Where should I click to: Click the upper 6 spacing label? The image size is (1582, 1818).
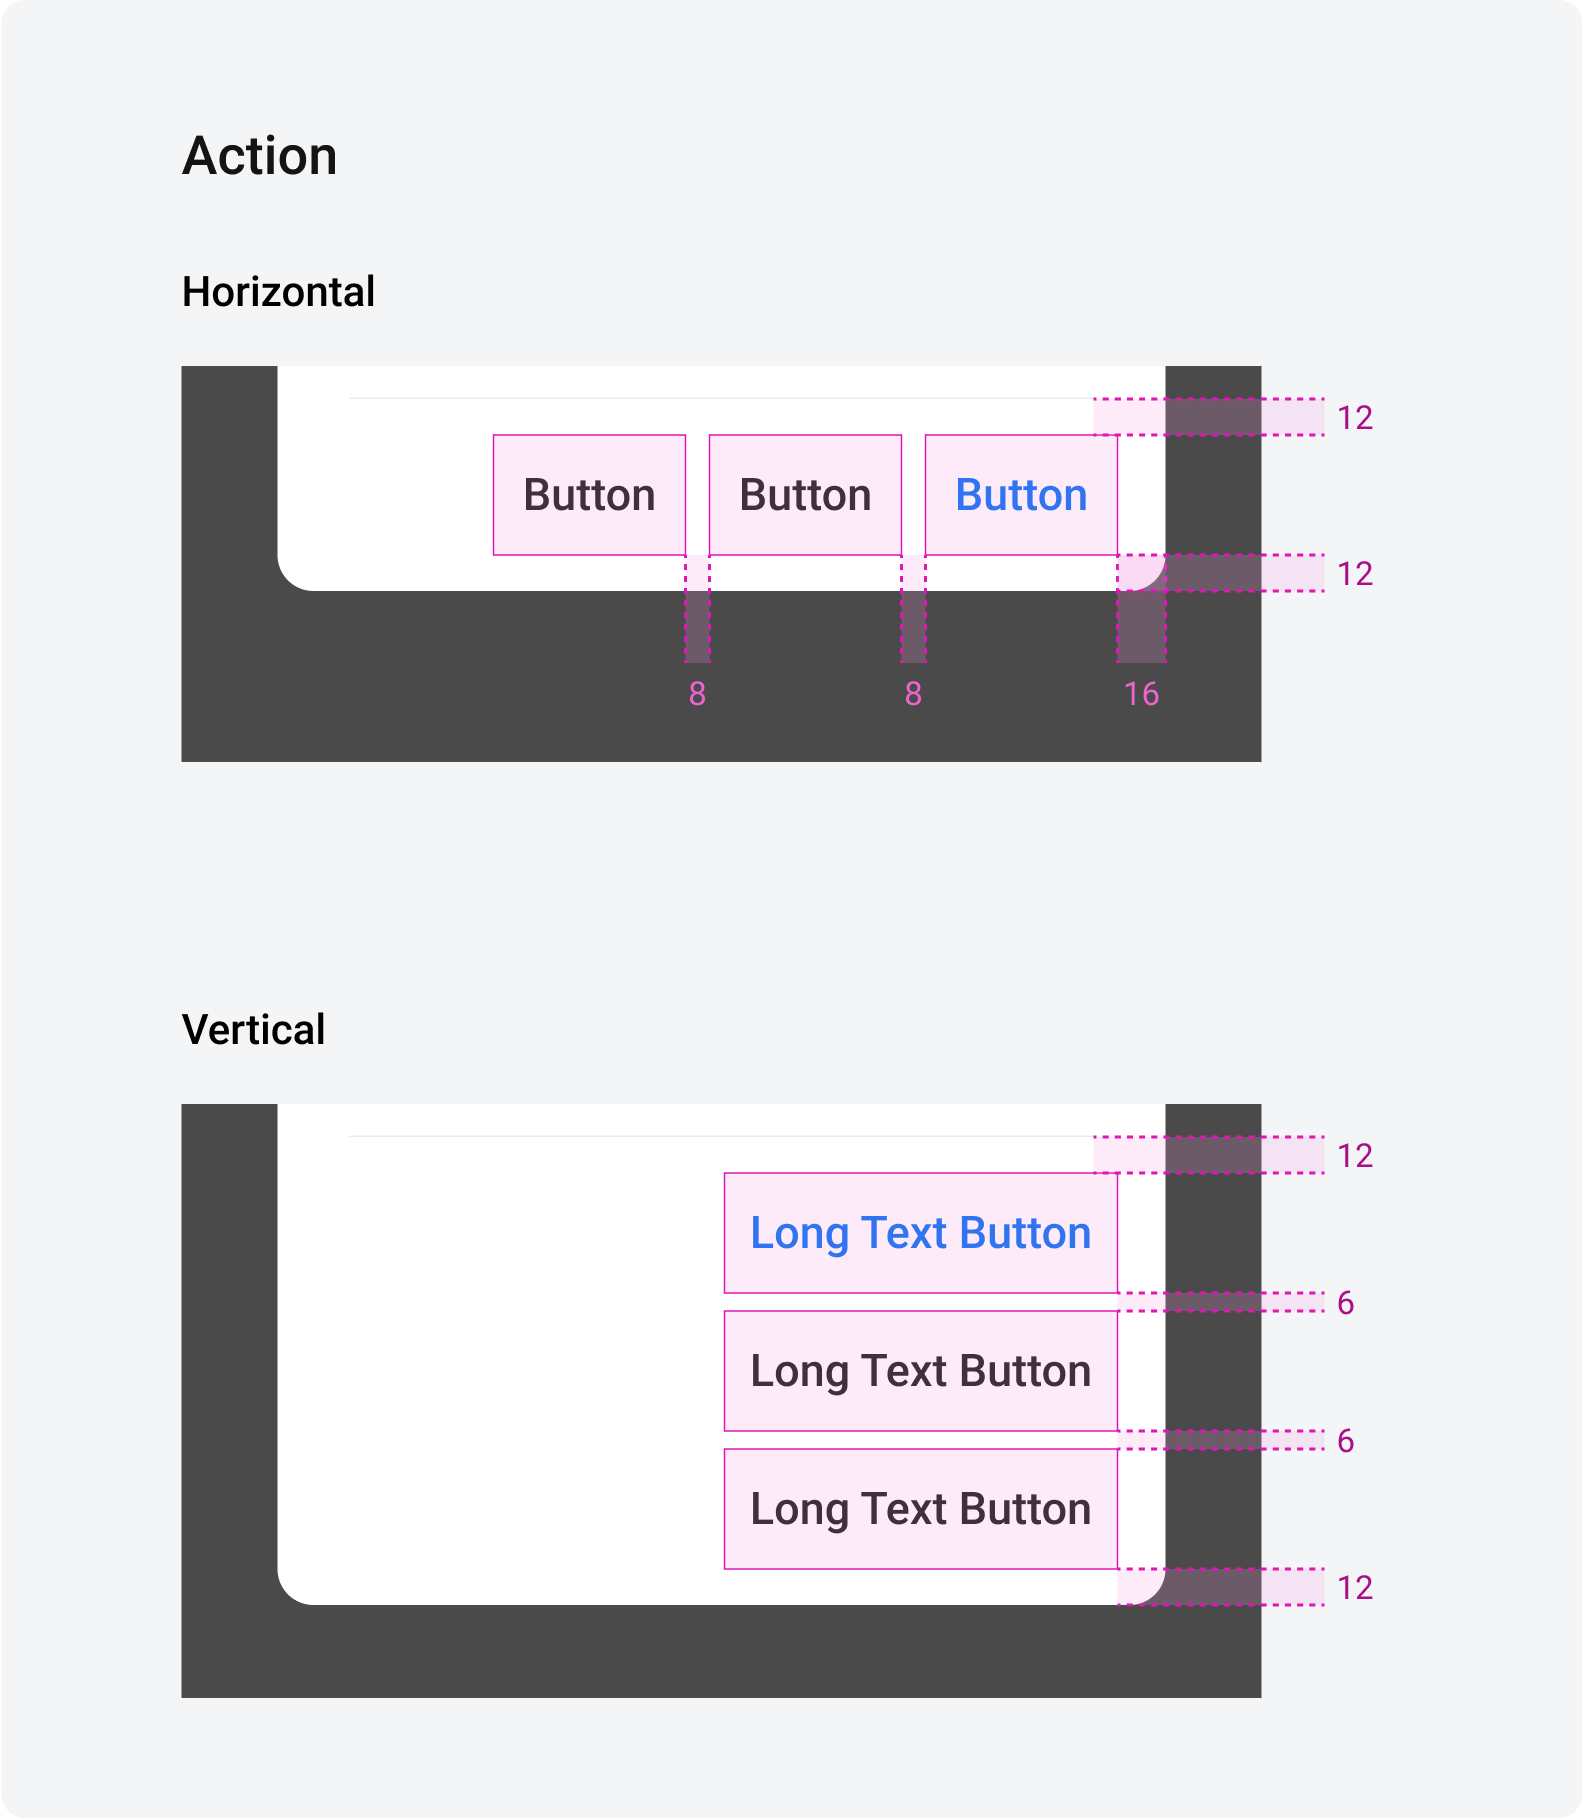pyautogui.click(x=1346, y=1303)
